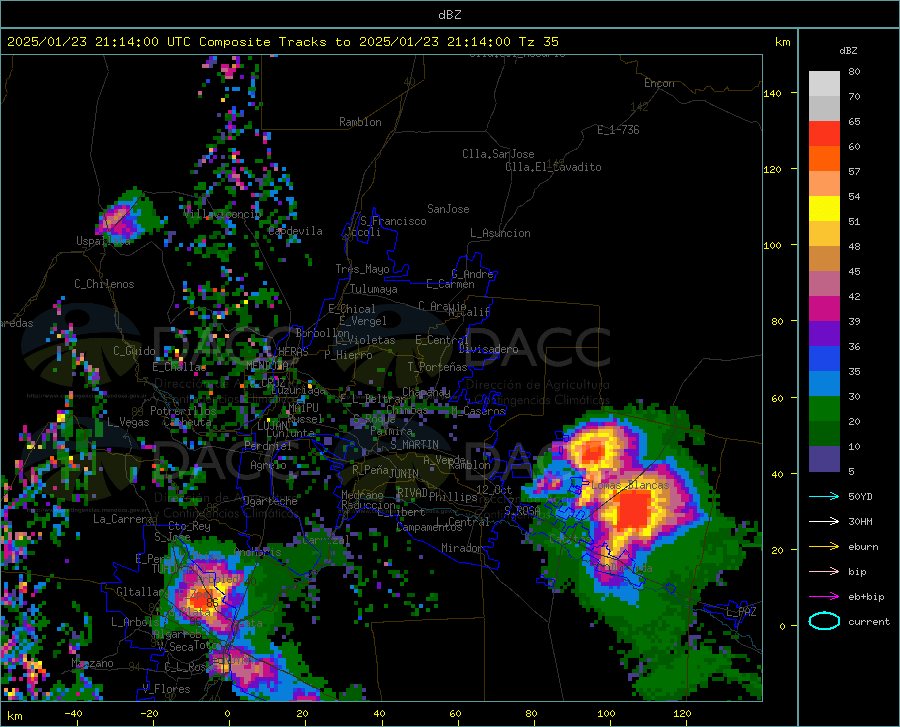The height and width of the screenshot is (727, 900).
Task: Click the timestamp header text '2025/01/23 21:14:00 UTC'
Action: coord(99,41)
